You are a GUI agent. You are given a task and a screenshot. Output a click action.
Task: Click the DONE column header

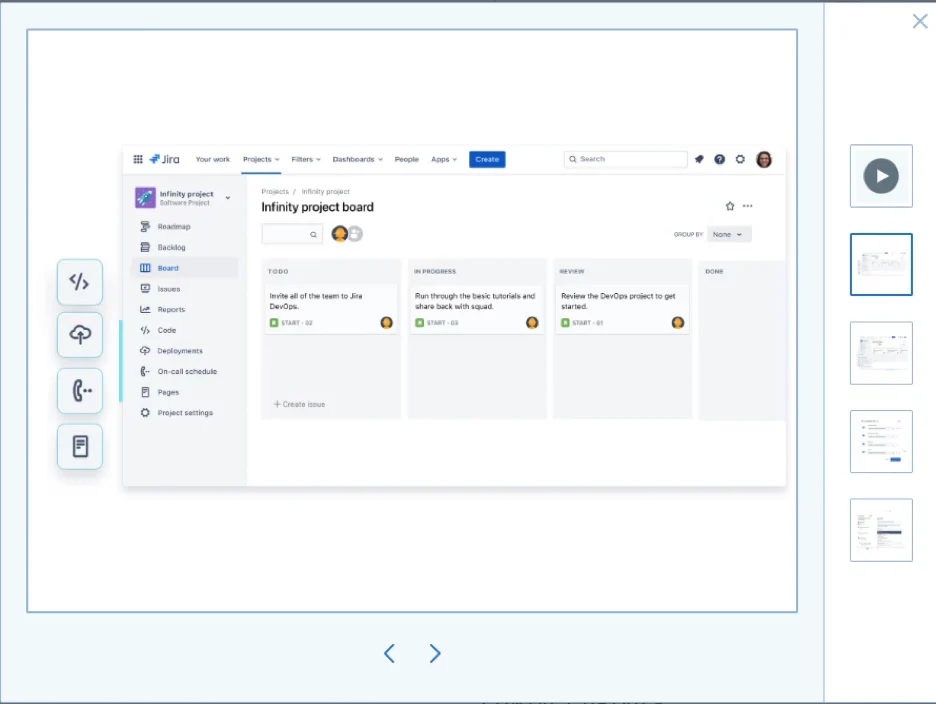point(714,272)
